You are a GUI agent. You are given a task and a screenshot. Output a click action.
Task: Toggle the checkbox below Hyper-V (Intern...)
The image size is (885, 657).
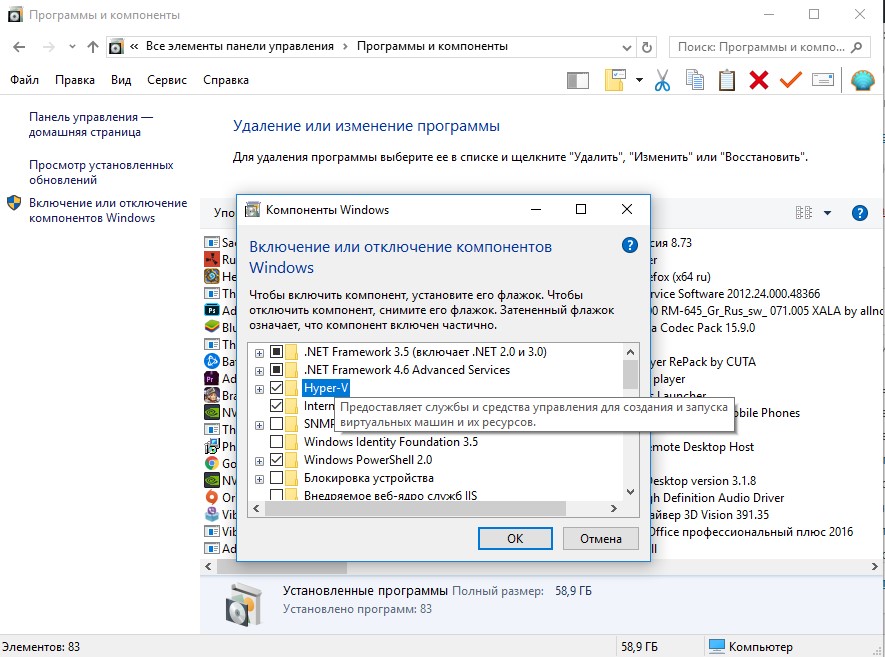pyautogui.click(x=276, y=405)
